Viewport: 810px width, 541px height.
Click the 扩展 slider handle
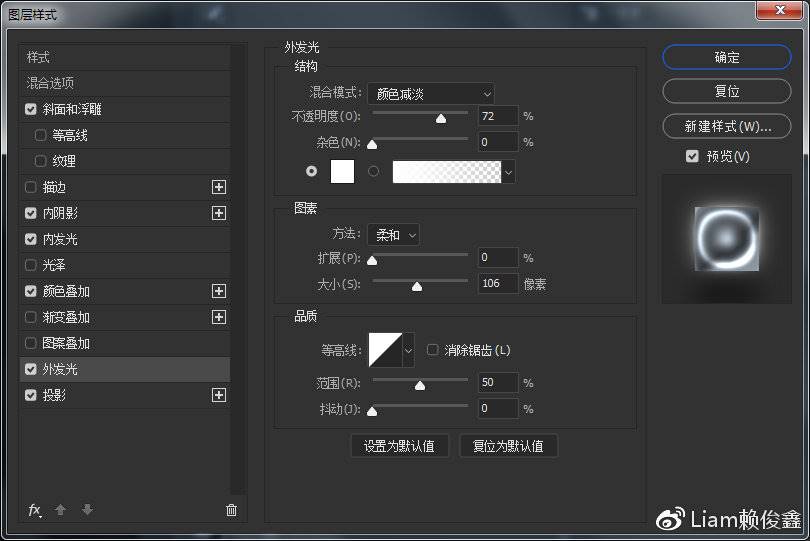372,260
